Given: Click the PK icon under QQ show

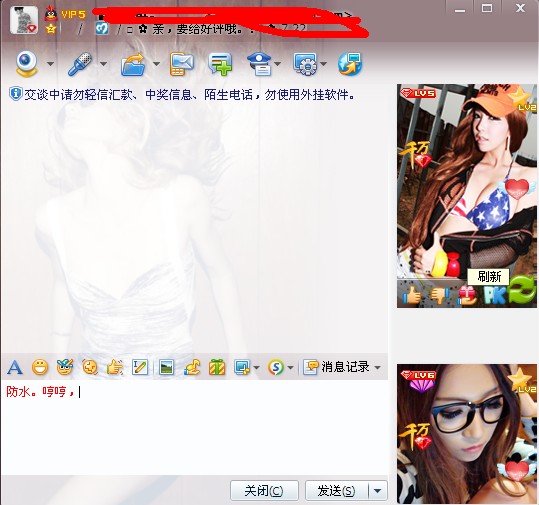Looking at the screenshot, I should click(494, 296).
